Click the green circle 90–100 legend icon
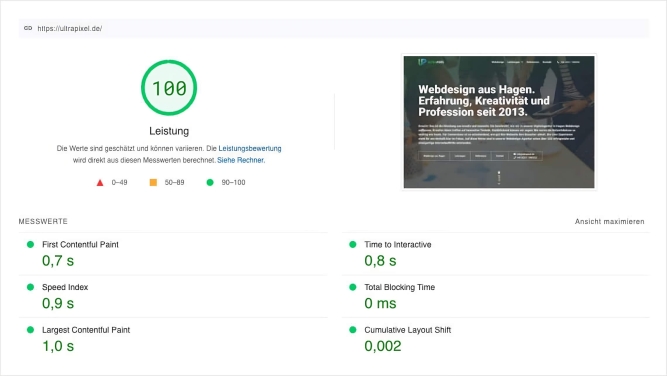The height and width of the screenshot is (376, 667). tap(210, 182)
